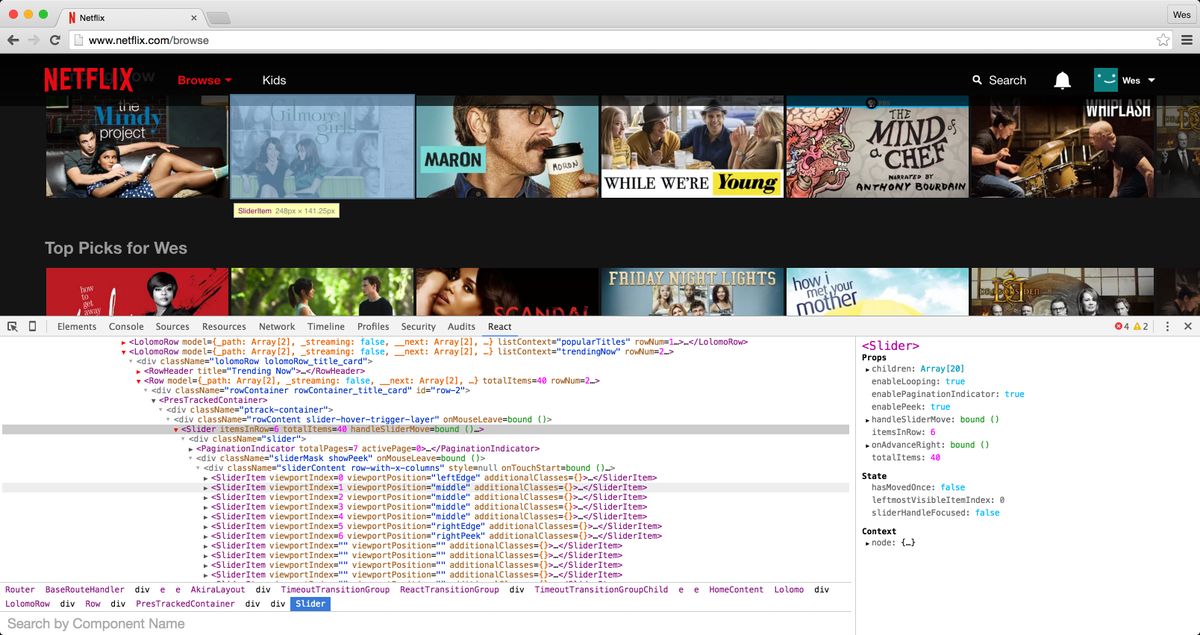Switch to the Console tab

click(126, 326)
